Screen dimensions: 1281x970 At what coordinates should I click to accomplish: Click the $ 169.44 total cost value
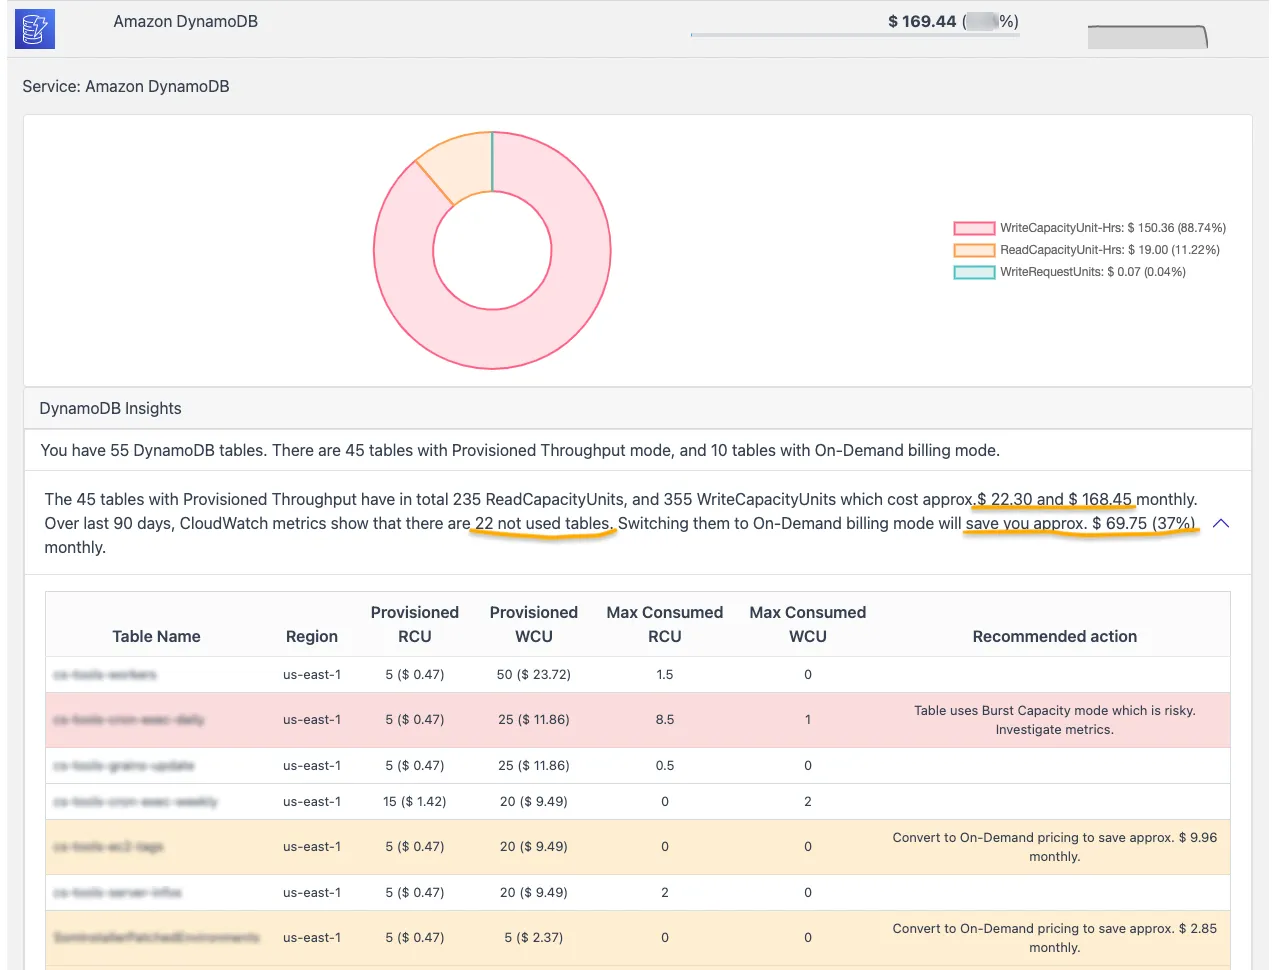click(922, 21)
